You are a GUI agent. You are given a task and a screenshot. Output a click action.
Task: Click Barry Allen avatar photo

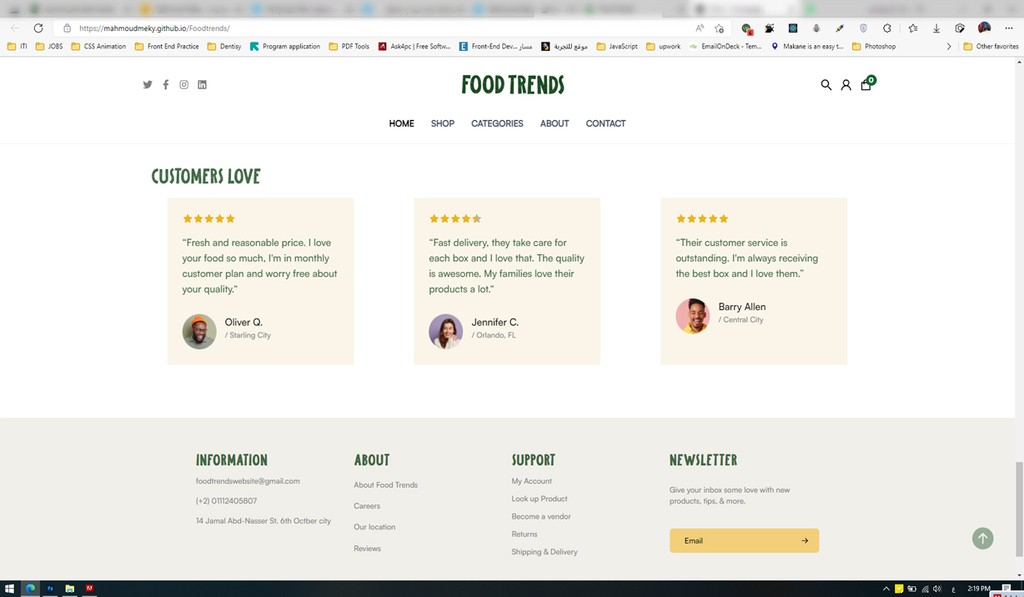point(692,316)
